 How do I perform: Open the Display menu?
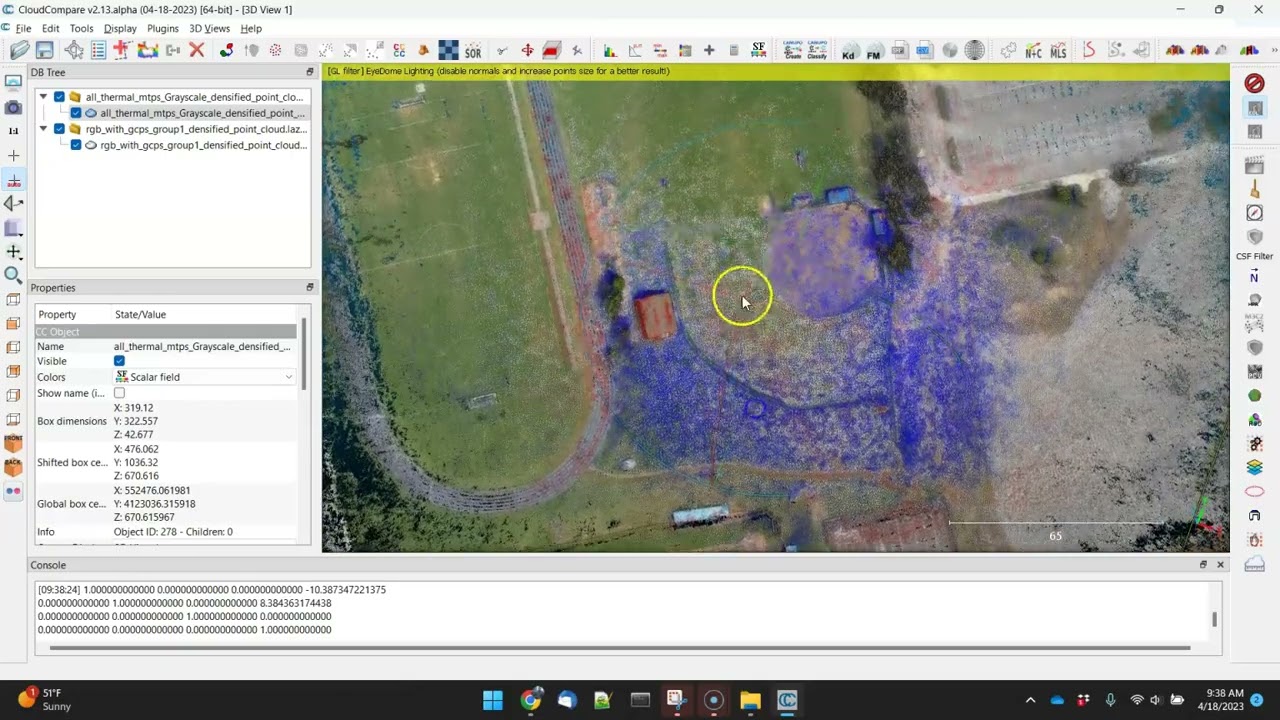tap(120, 28)
